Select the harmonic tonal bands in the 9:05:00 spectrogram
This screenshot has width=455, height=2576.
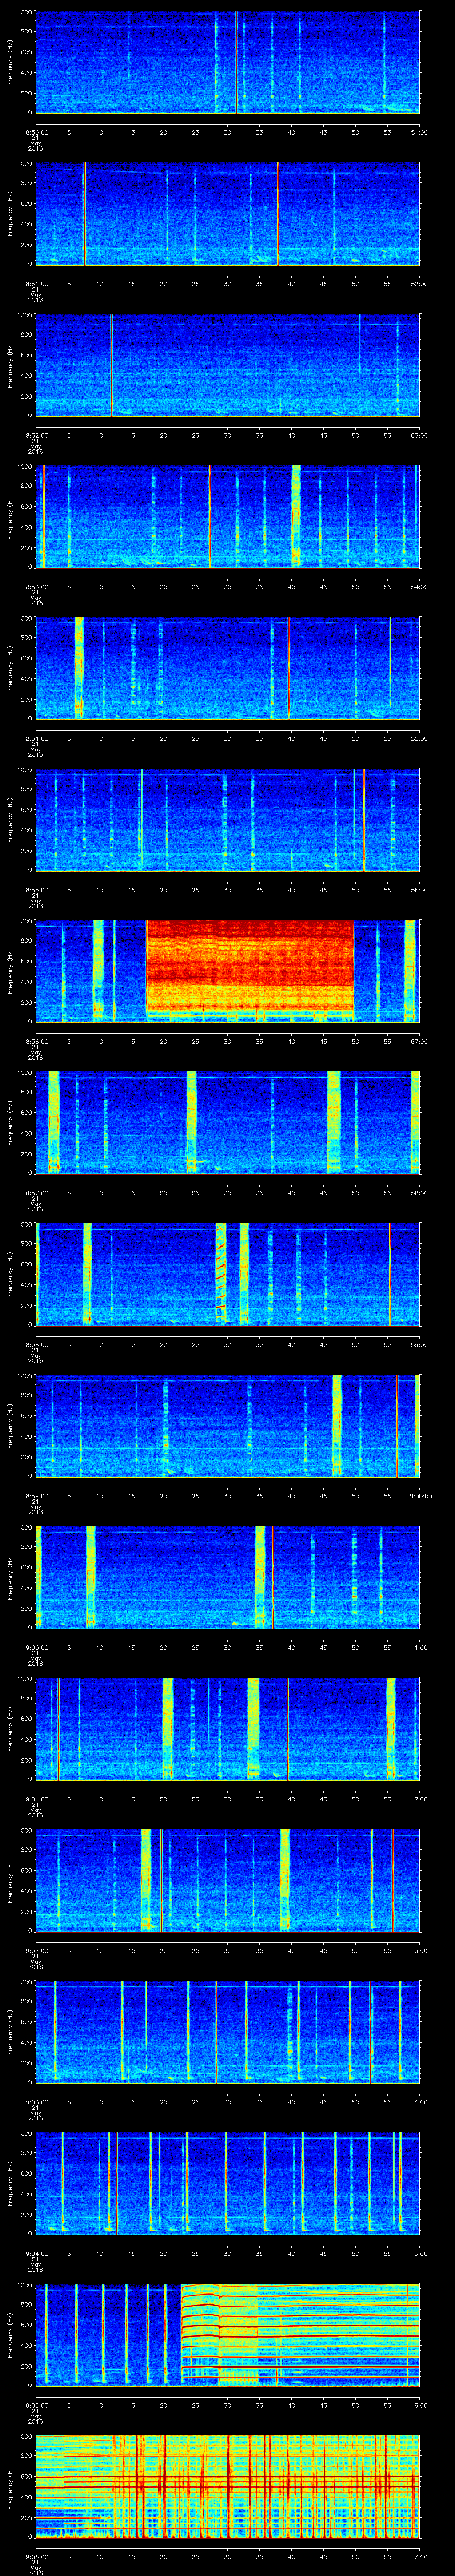(x=300, y=2334)
